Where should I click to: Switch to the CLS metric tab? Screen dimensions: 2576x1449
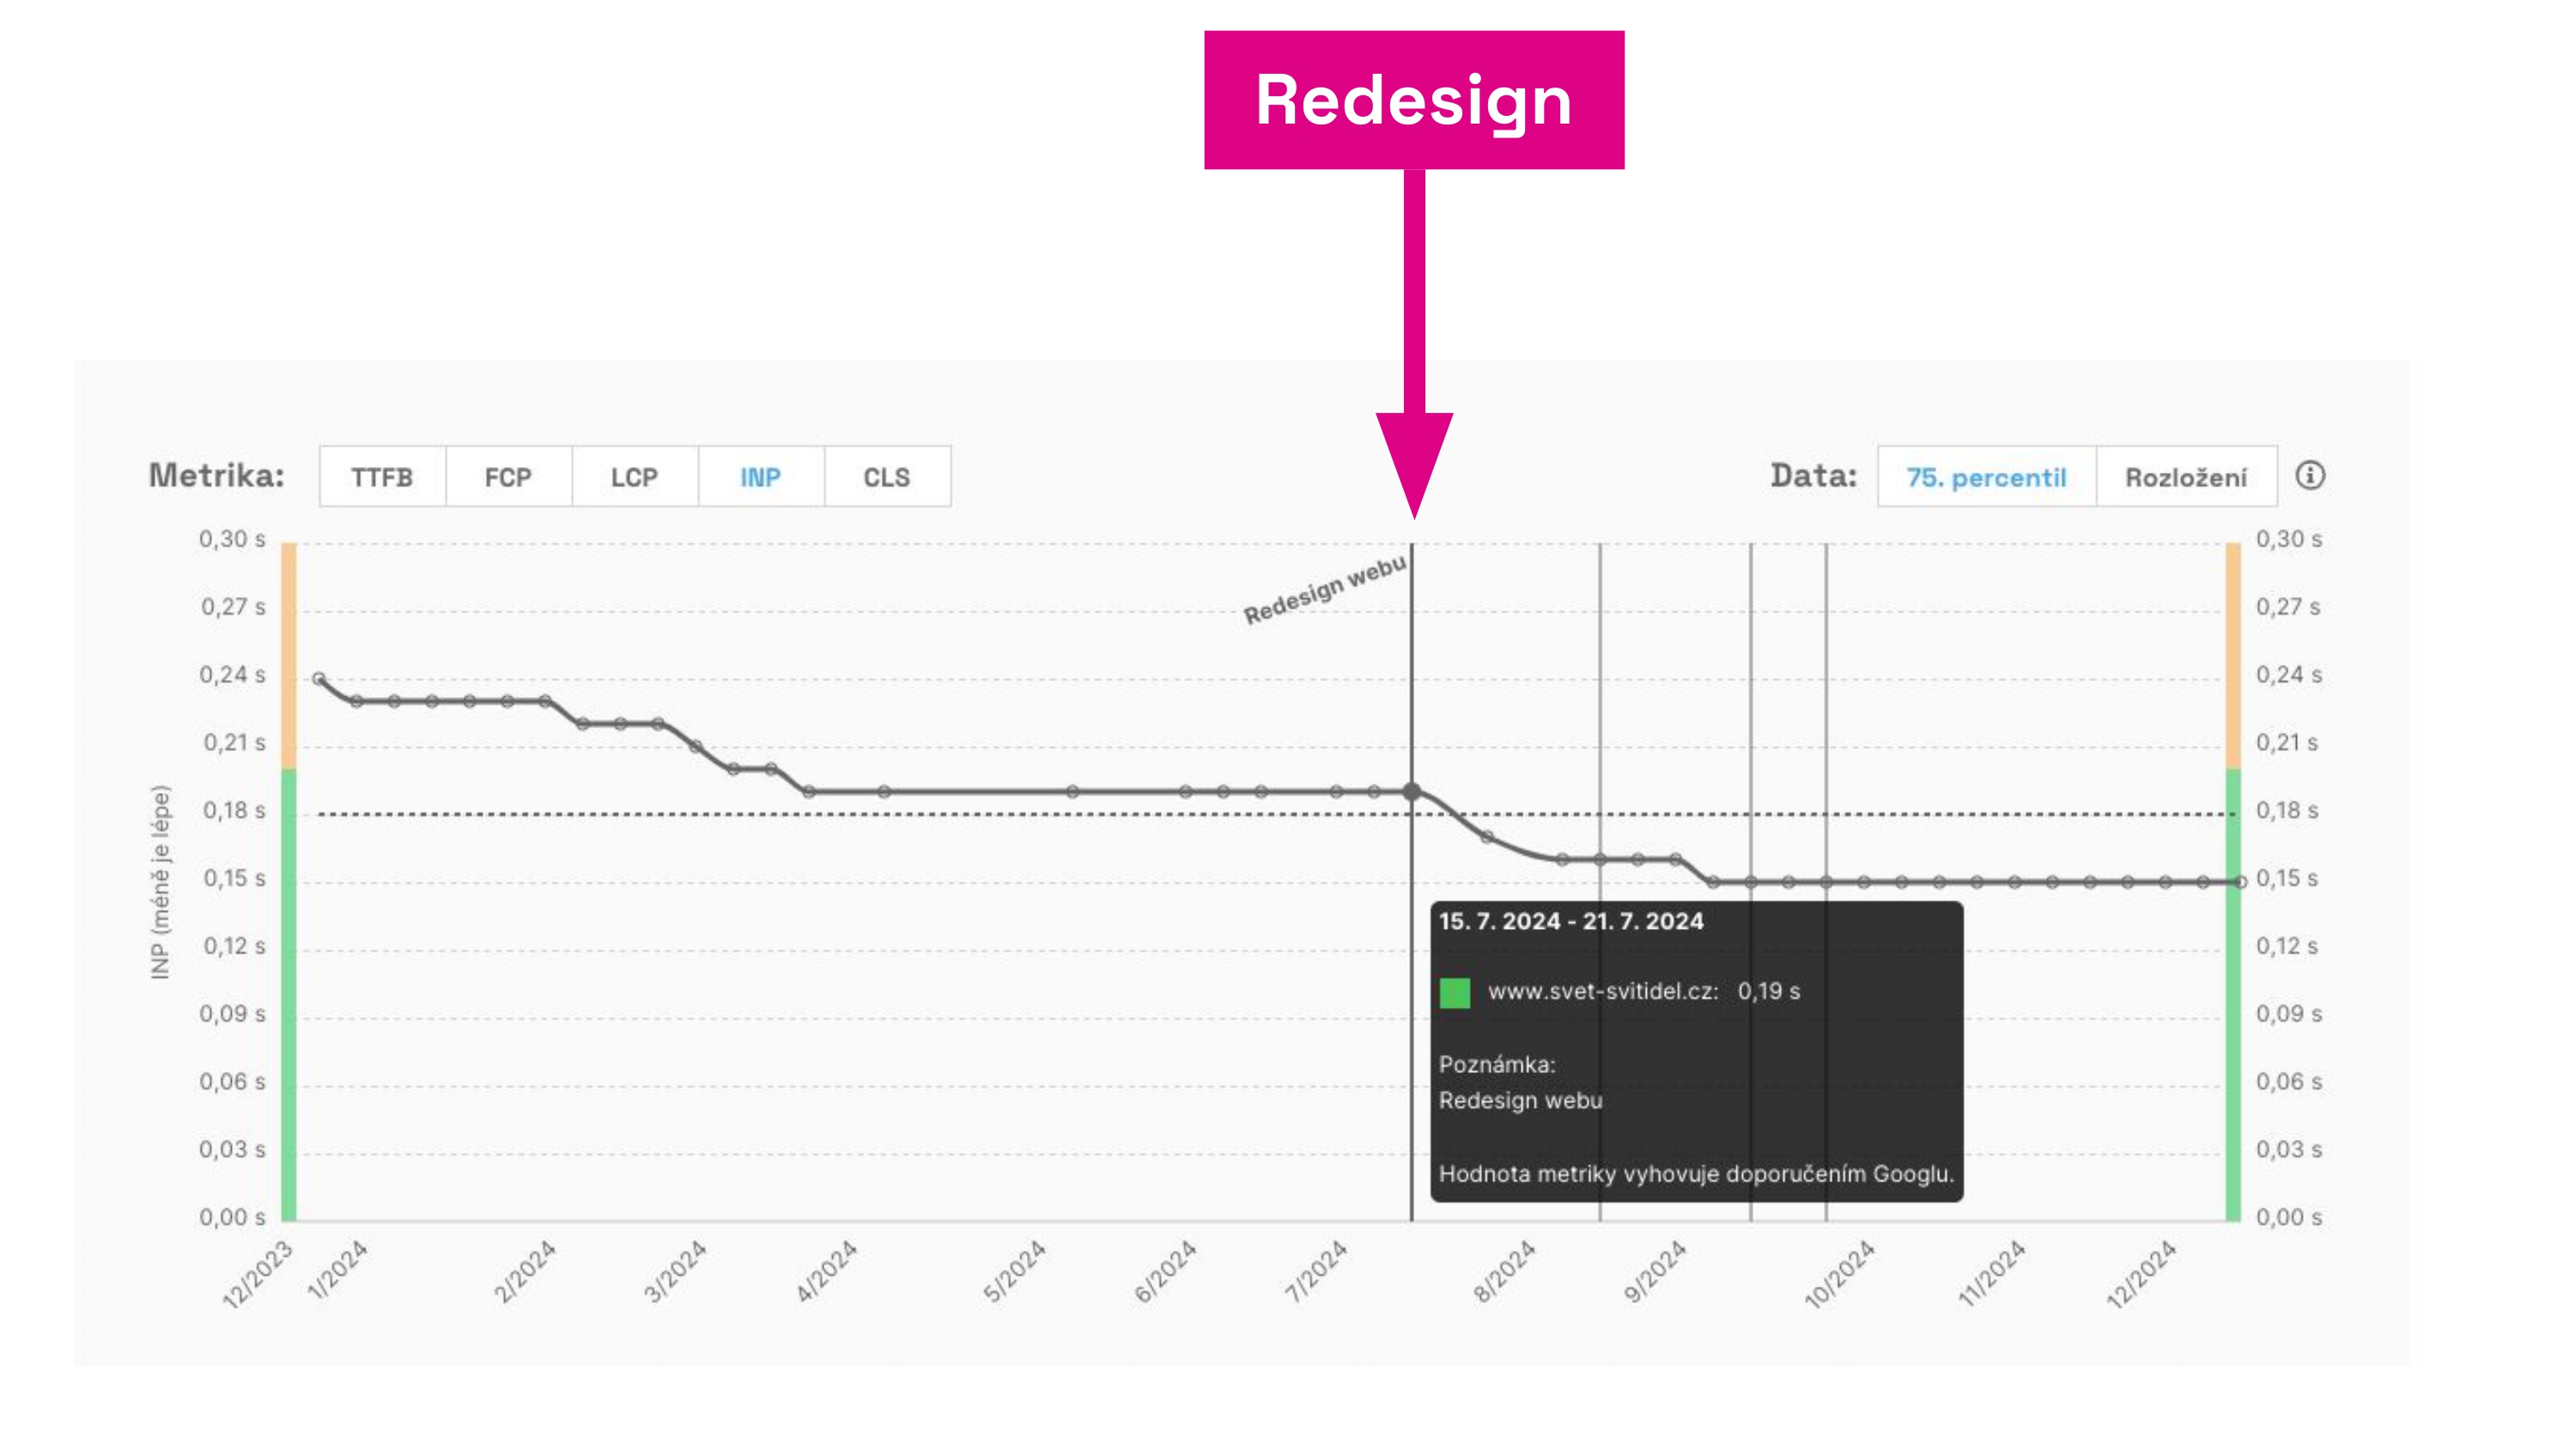pyautogui.click(x=887, y=477)
